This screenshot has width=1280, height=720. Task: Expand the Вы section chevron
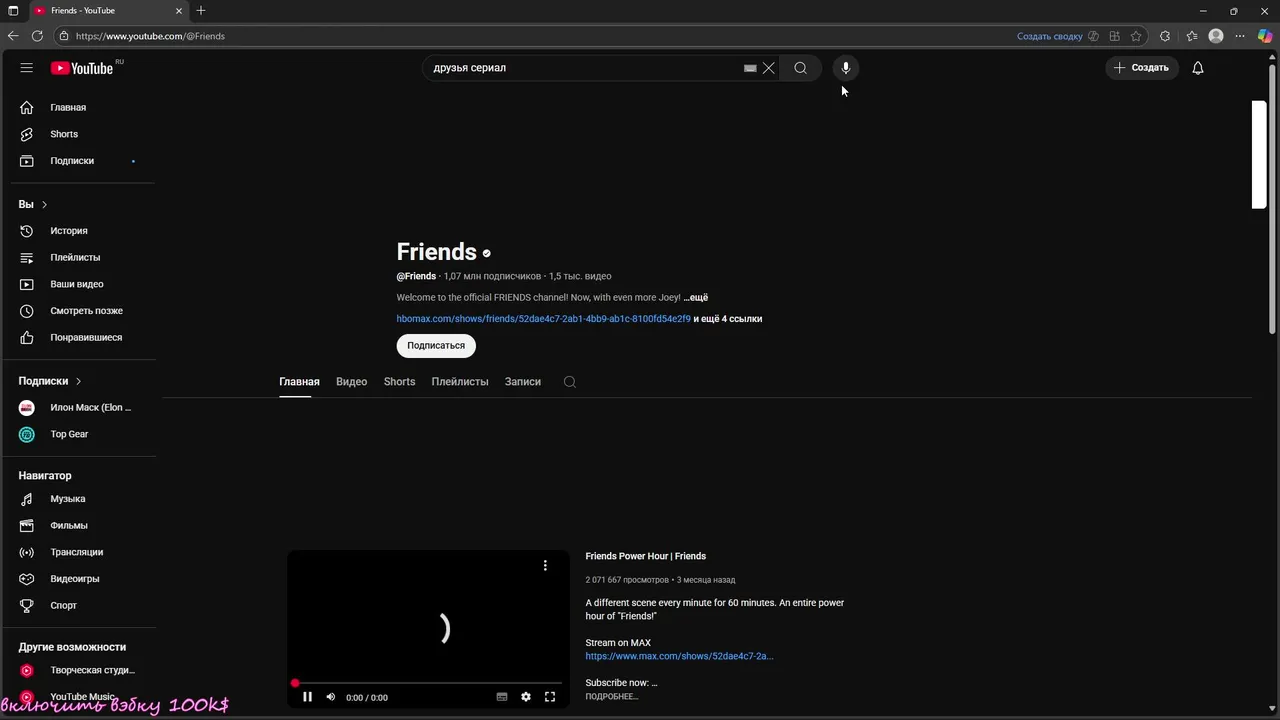[44, 204]
